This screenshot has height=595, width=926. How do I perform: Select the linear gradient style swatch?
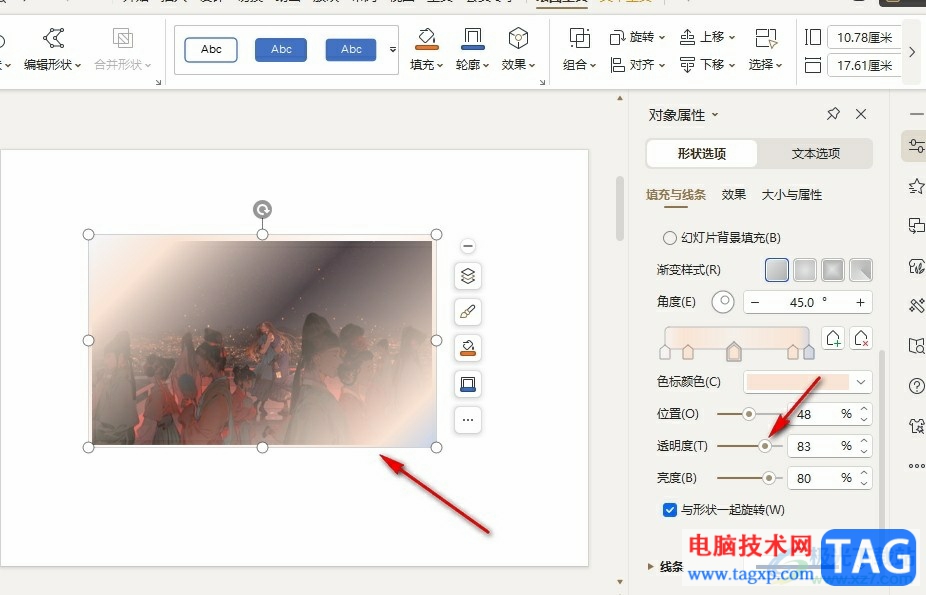777,270
